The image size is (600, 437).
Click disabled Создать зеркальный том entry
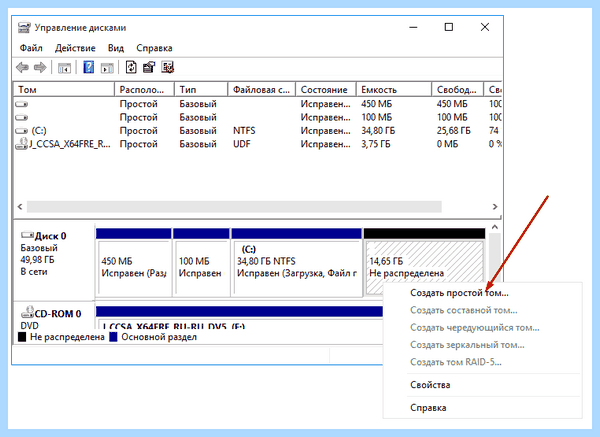point(467,345)
